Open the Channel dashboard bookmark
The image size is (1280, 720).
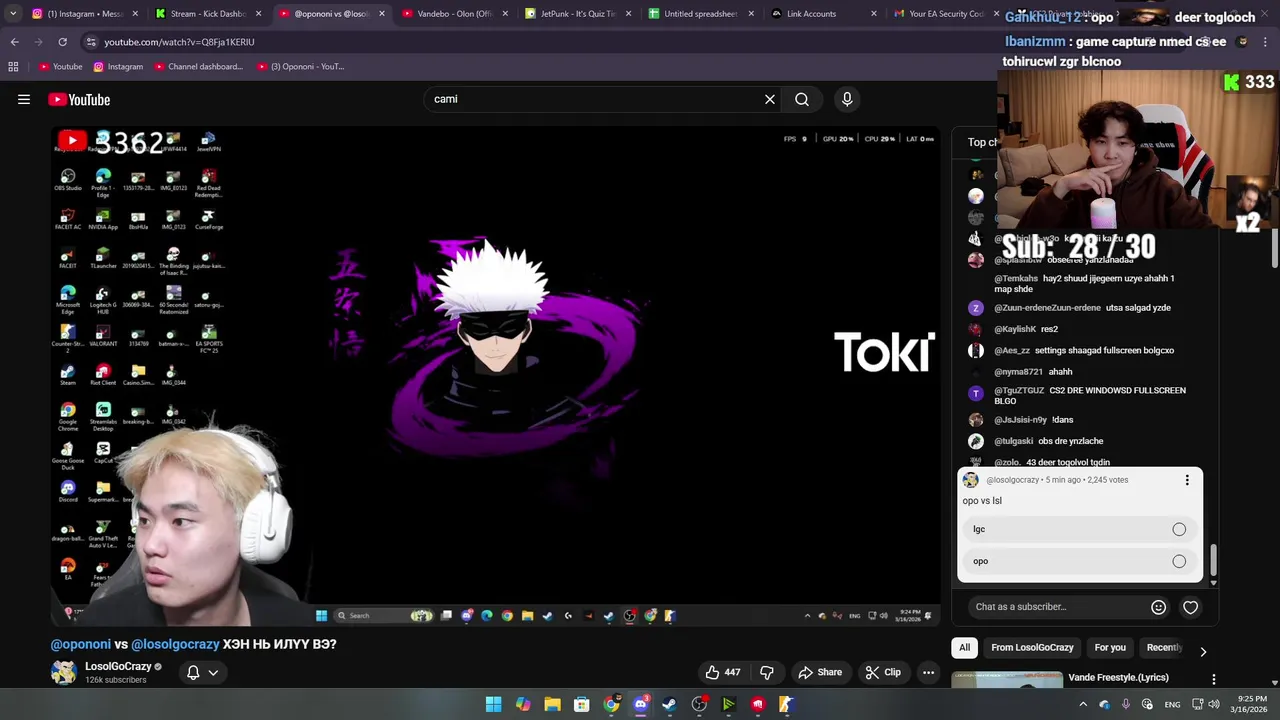(198, 66)
